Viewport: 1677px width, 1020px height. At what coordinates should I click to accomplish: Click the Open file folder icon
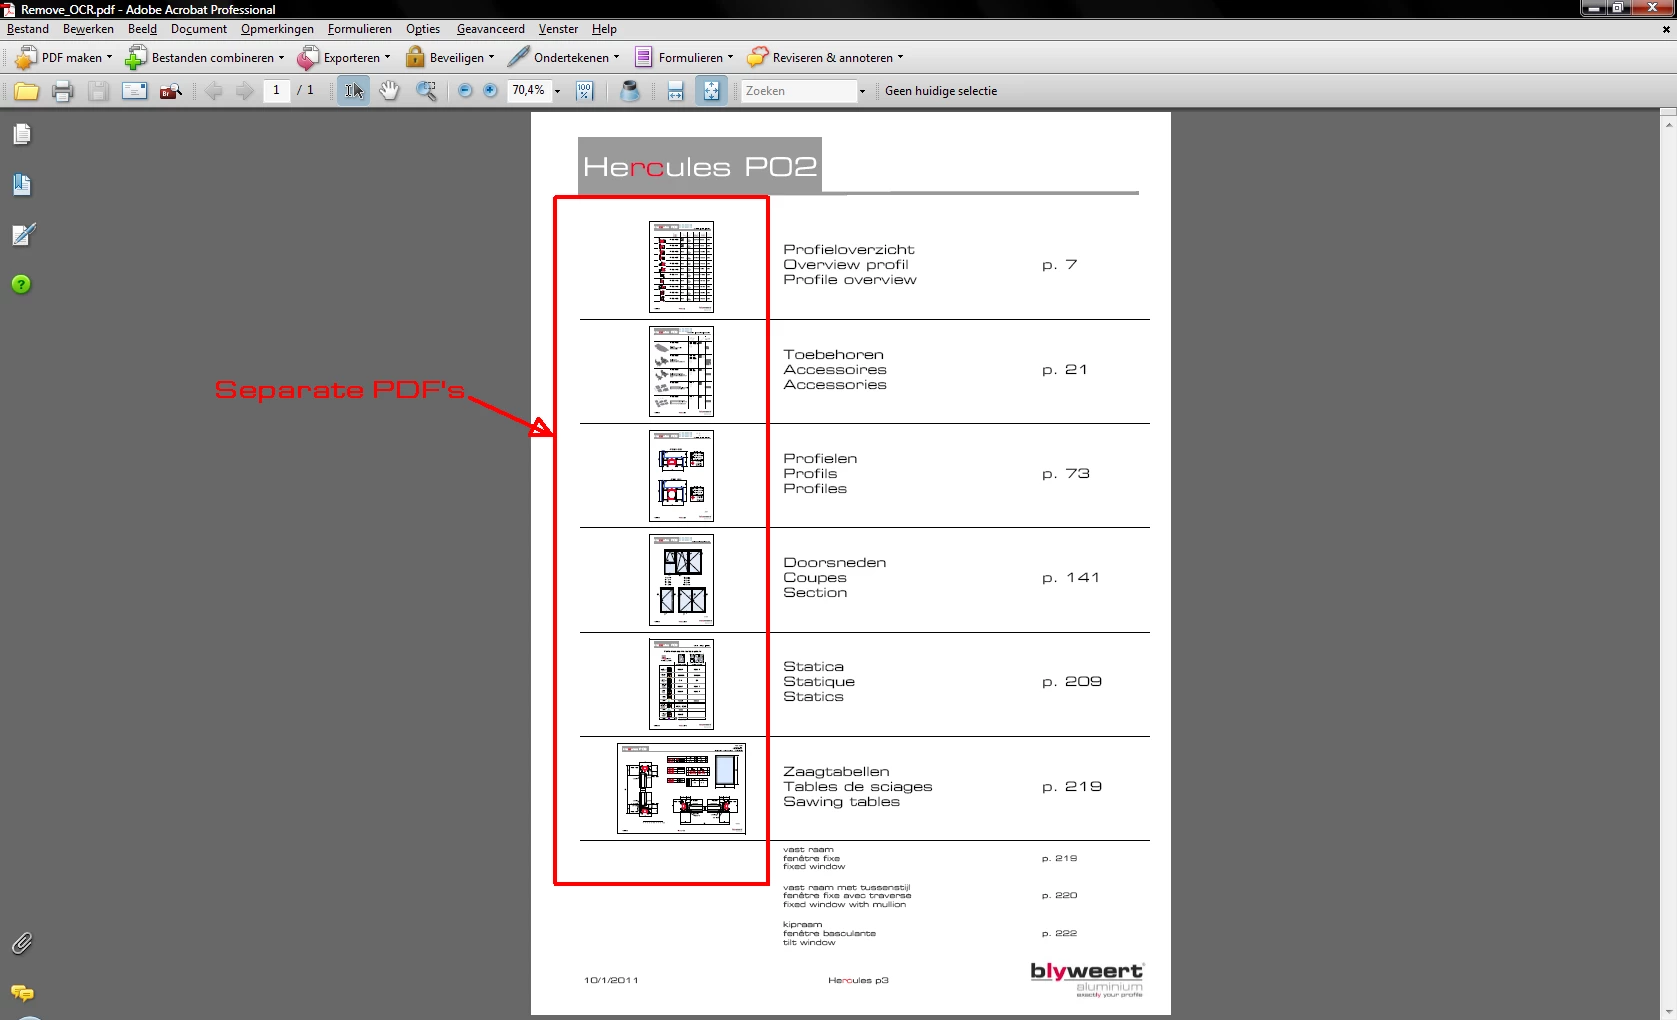click(27, 91)
